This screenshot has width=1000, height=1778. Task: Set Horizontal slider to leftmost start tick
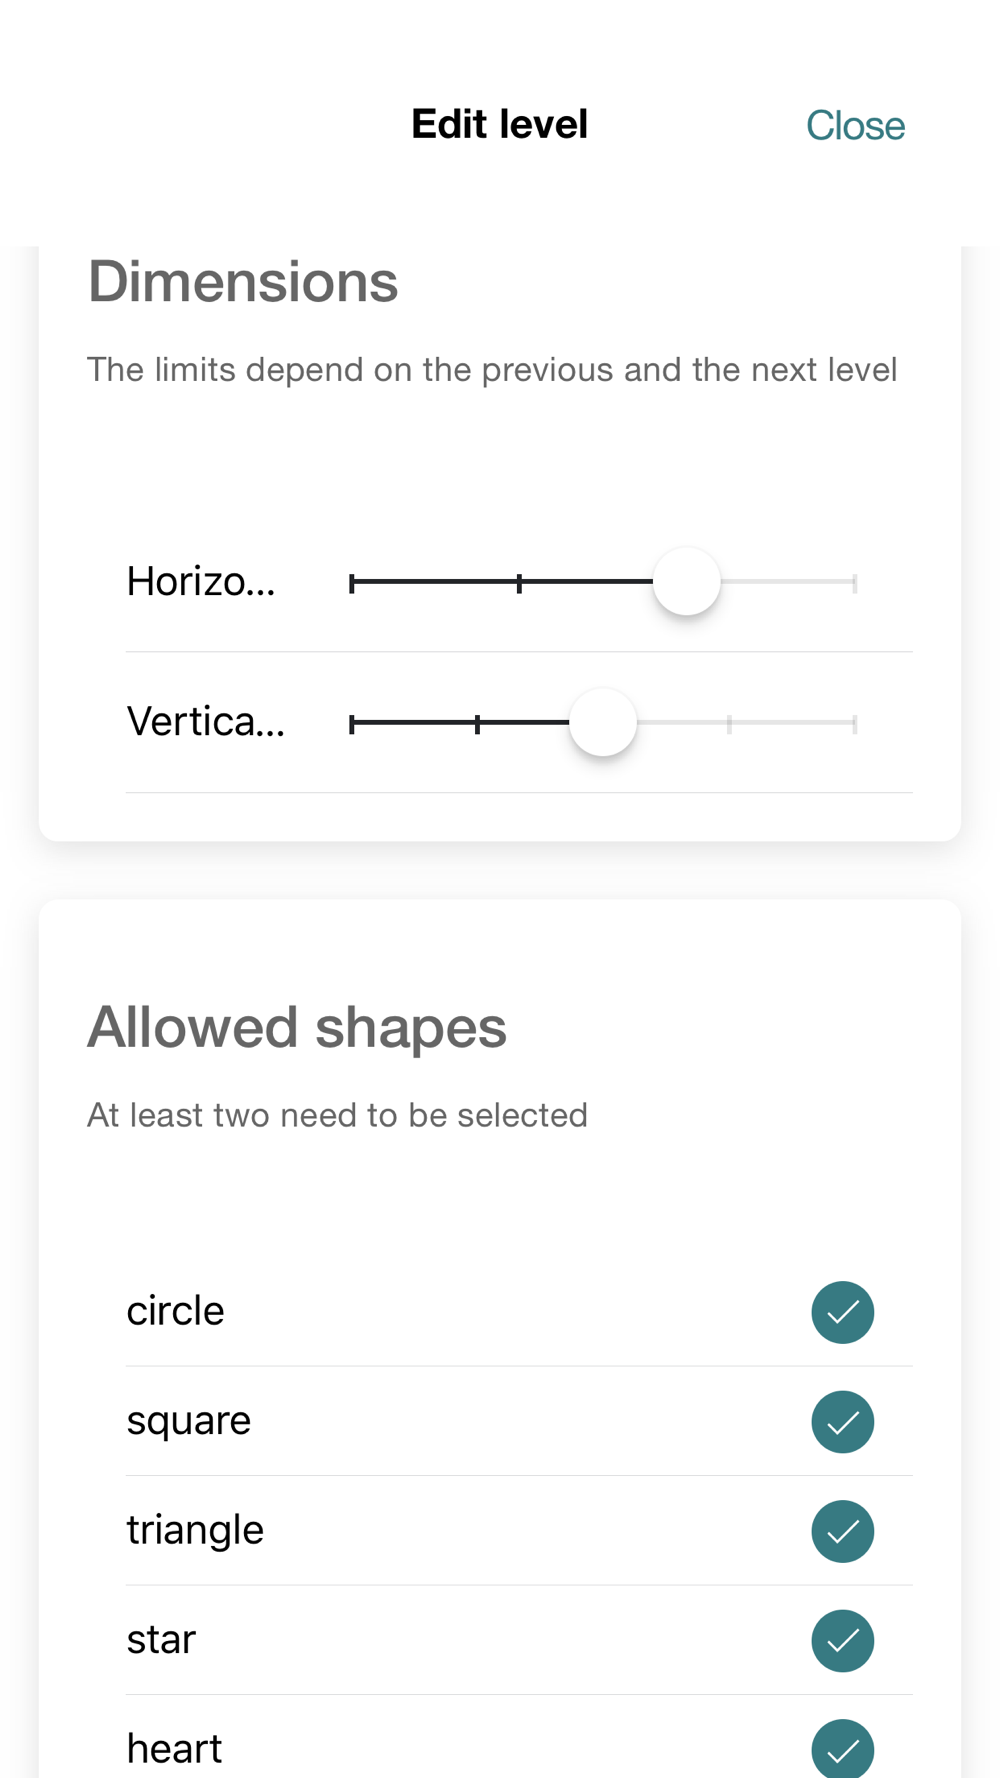click(352, 583)
